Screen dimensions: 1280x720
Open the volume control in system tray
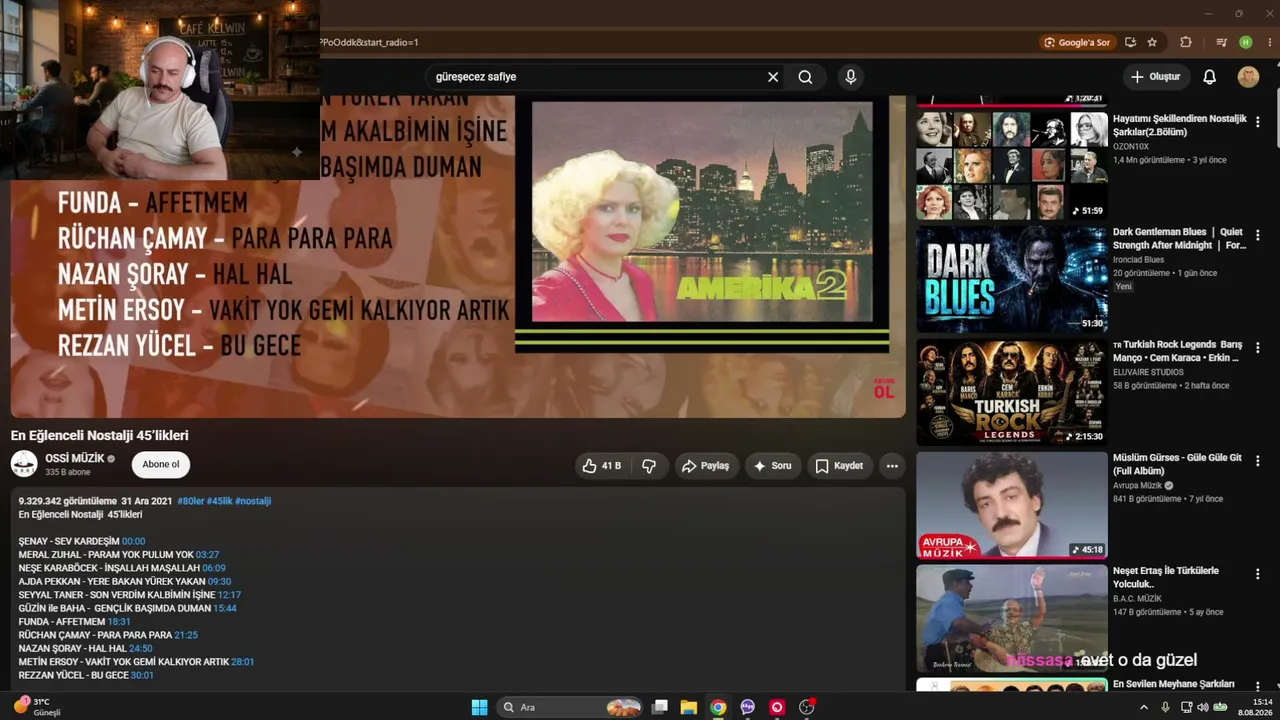tap(1202, 707)
